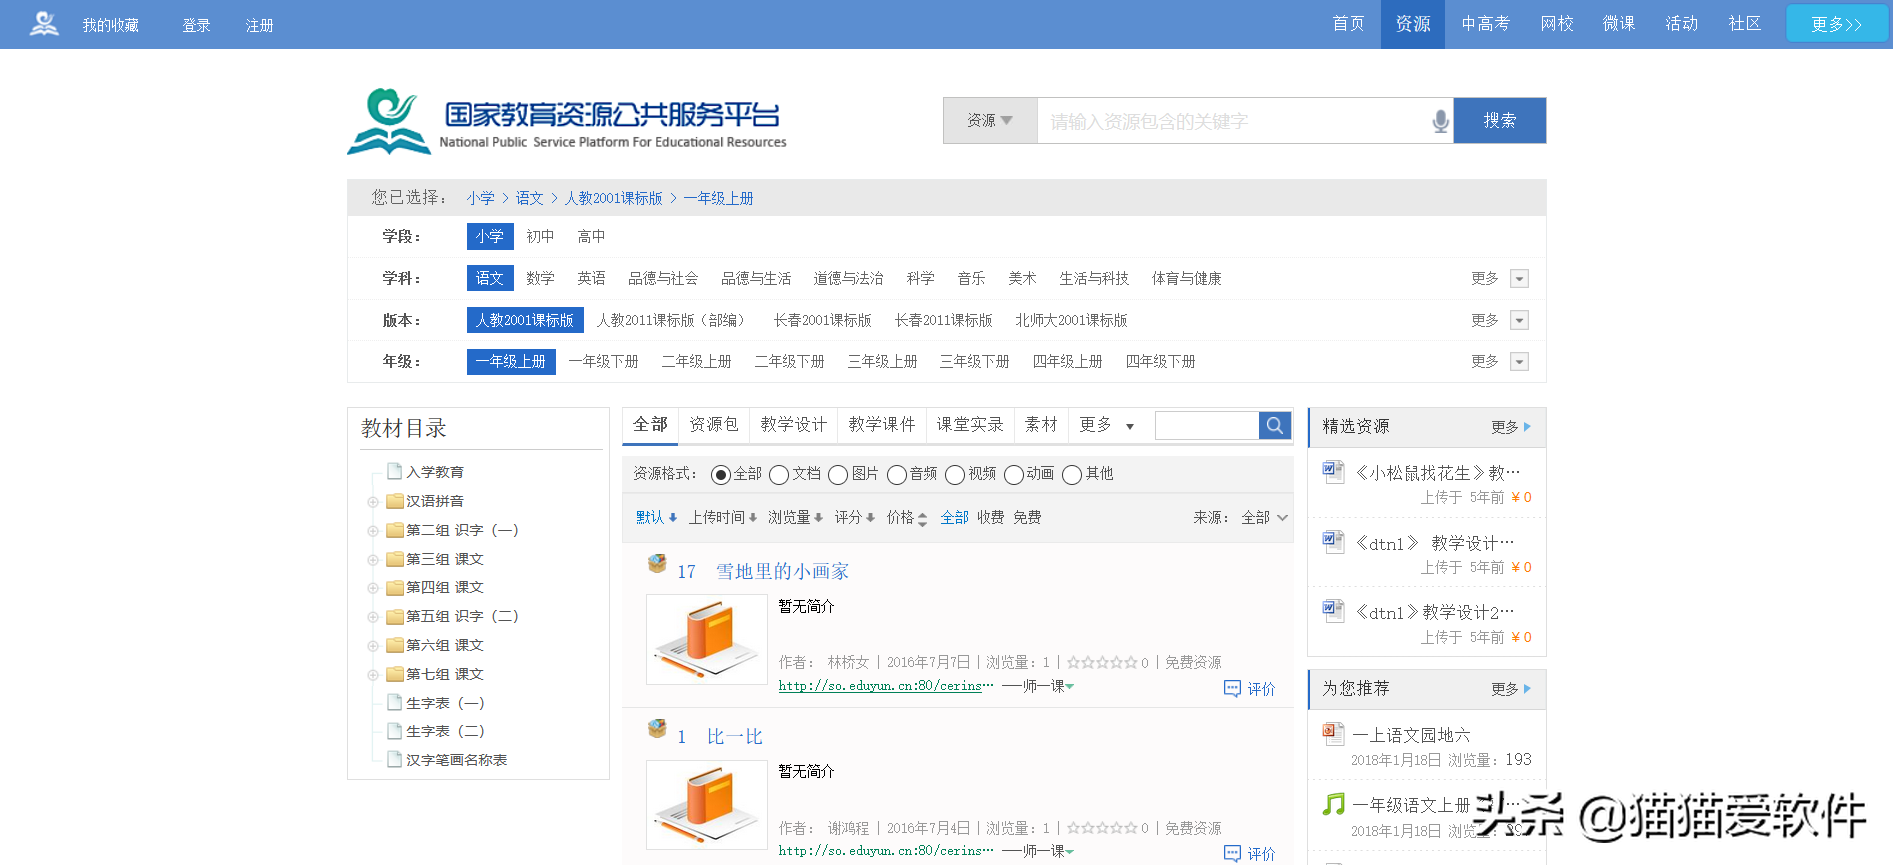
Task: Click the folder icon for 汉语拼音
Action: 395,501
